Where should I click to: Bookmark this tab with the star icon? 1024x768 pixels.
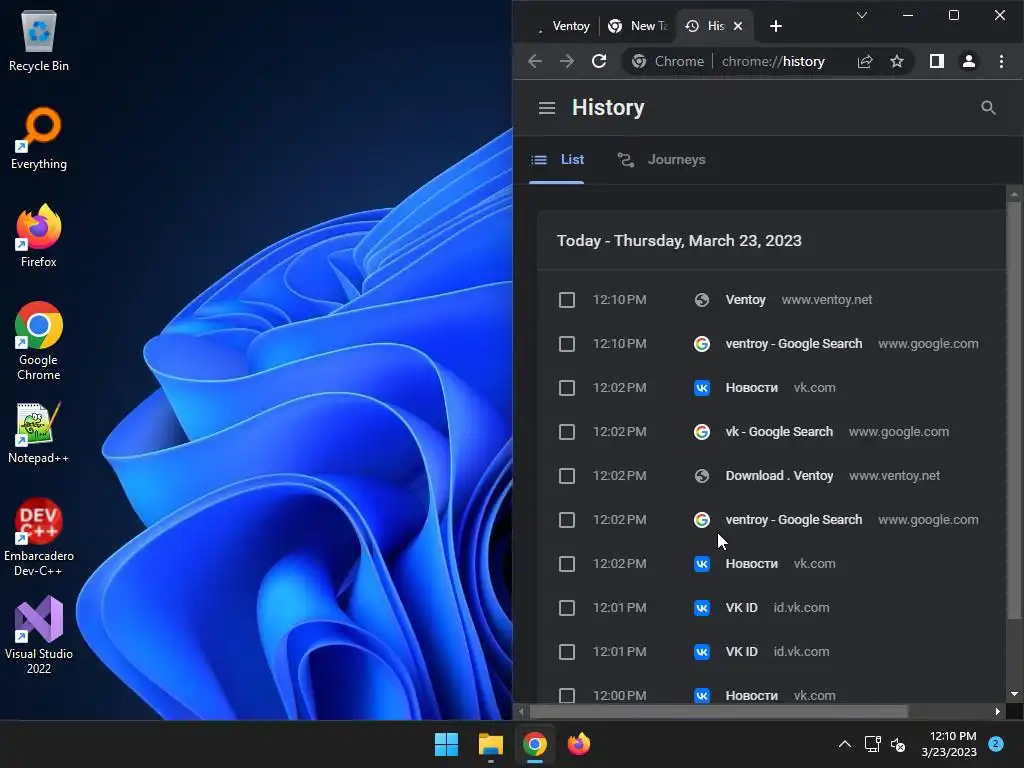(x=897, y=61)
